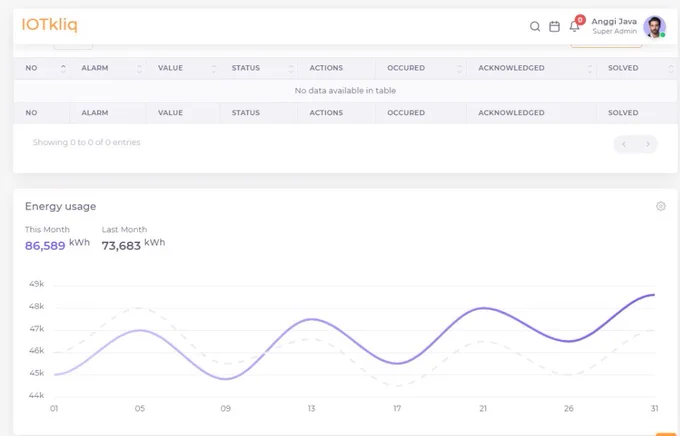The width and height of the screenshot is (680, 436).
Task: Open Energy usage settings gear
Action: tap(660, 206)
